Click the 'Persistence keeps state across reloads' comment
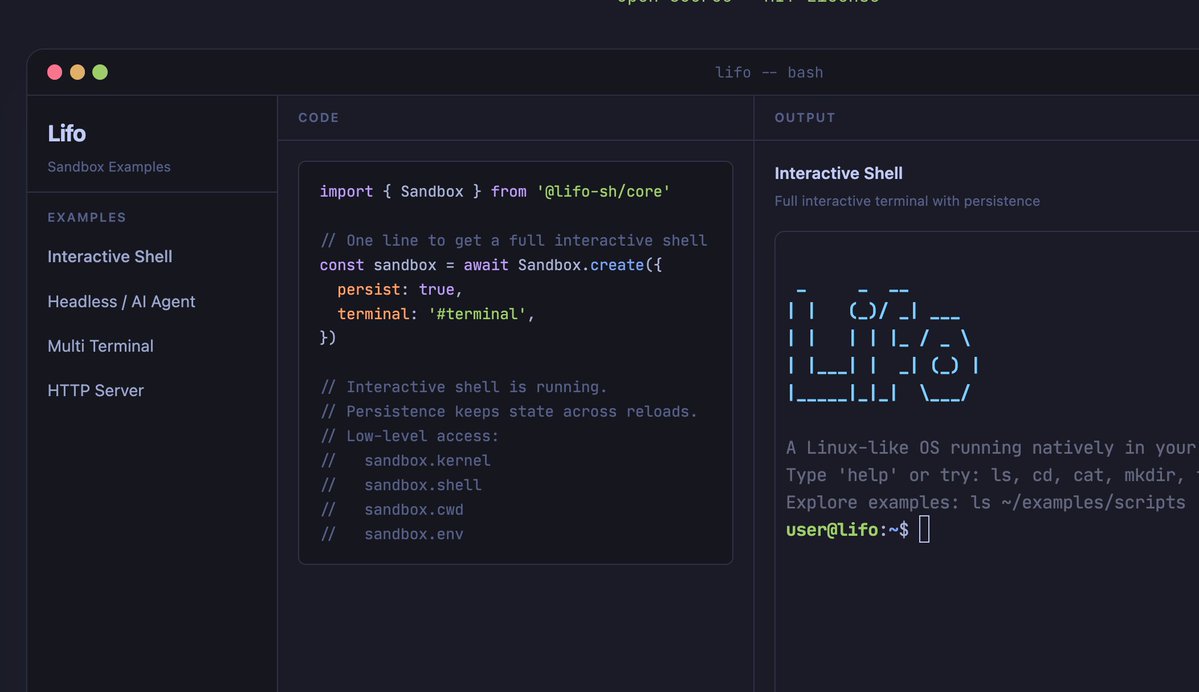The image size is (1199, 692). (x=509, y=412)
